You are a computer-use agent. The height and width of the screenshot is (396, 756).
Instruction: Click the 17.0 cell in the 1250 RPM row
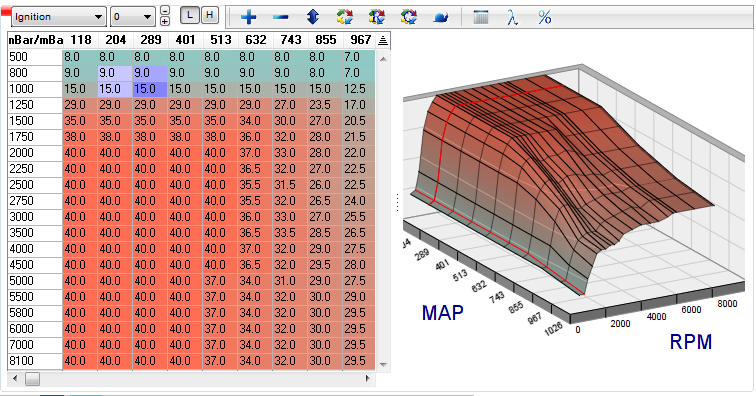point(360,105)
